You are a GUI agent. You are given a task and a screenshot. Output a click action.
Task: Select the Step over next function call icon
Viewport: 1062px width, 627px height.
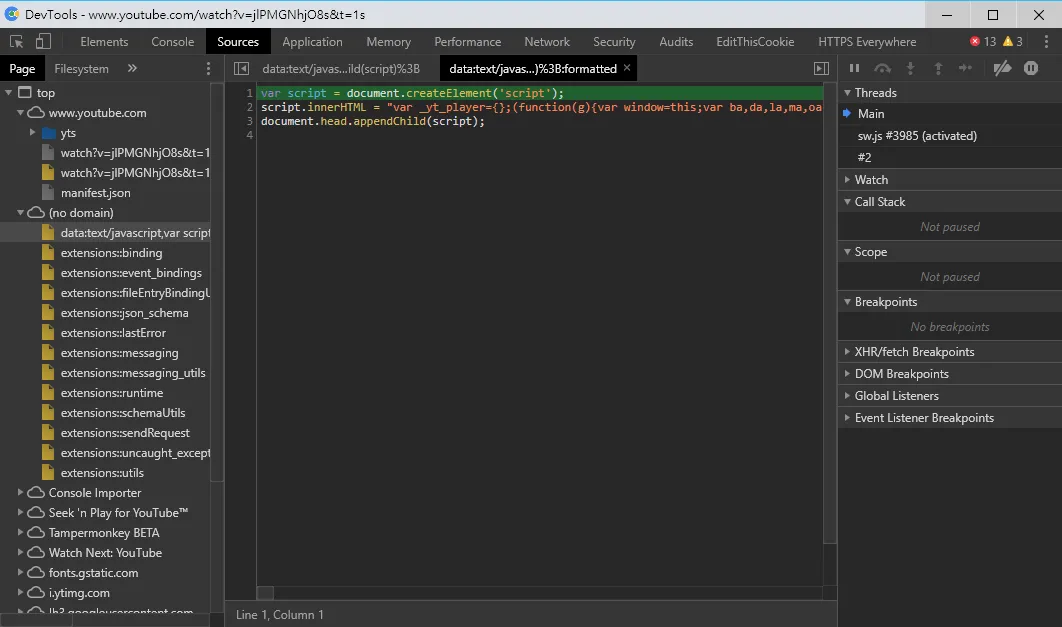pos(882,68)
